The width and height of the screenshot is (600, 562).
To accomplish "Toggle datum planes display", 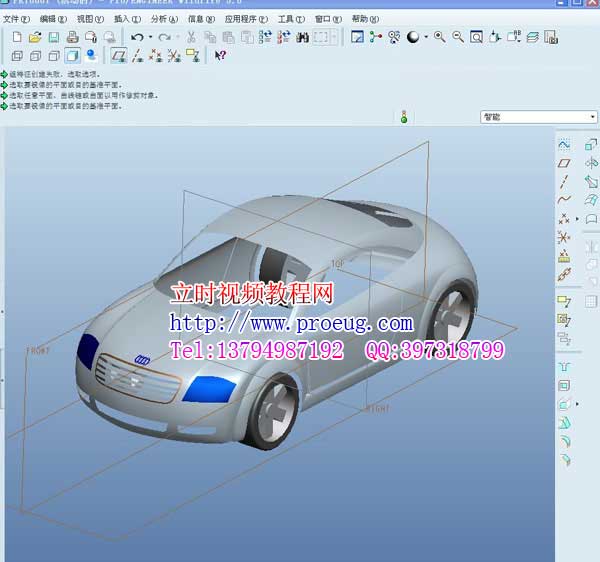I will tap(119, 56).
